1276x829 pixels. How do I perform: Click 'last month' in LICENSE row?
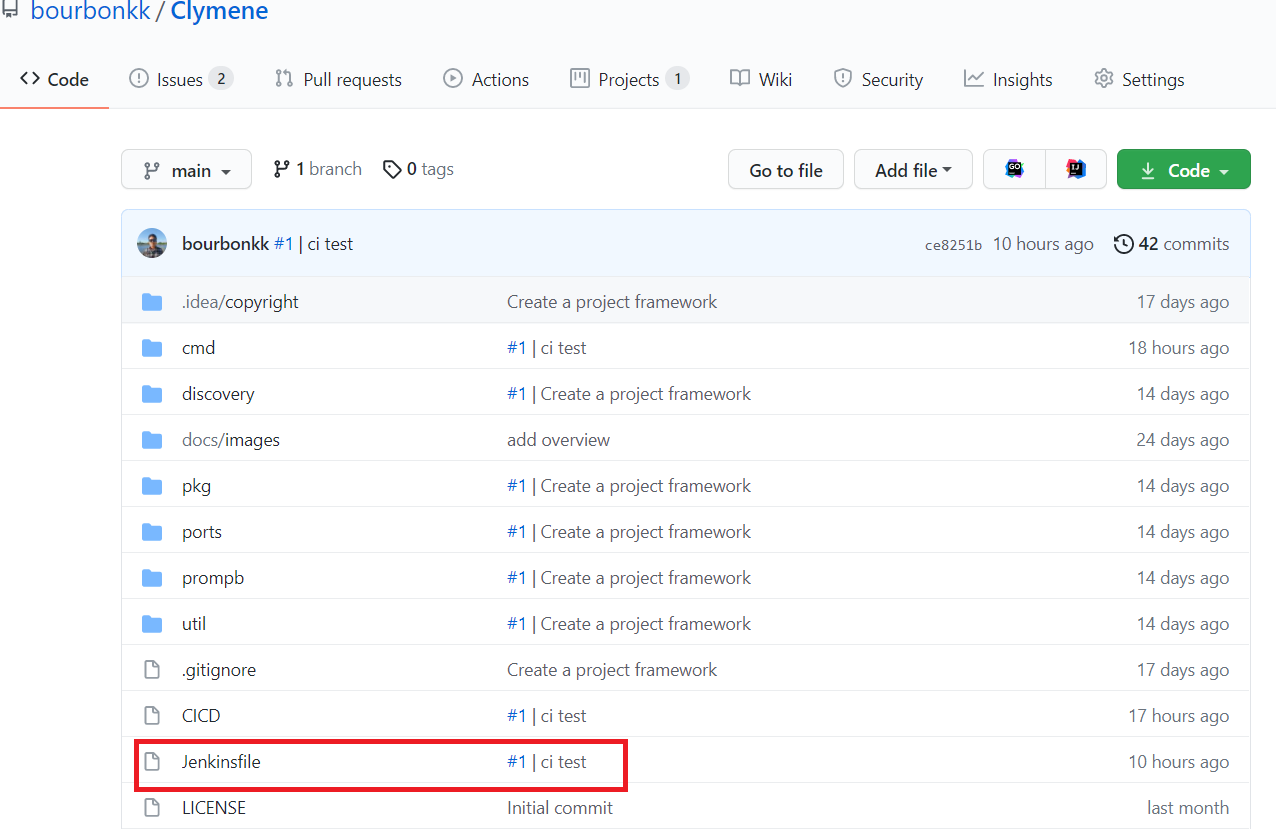(x=1188, y=808)
